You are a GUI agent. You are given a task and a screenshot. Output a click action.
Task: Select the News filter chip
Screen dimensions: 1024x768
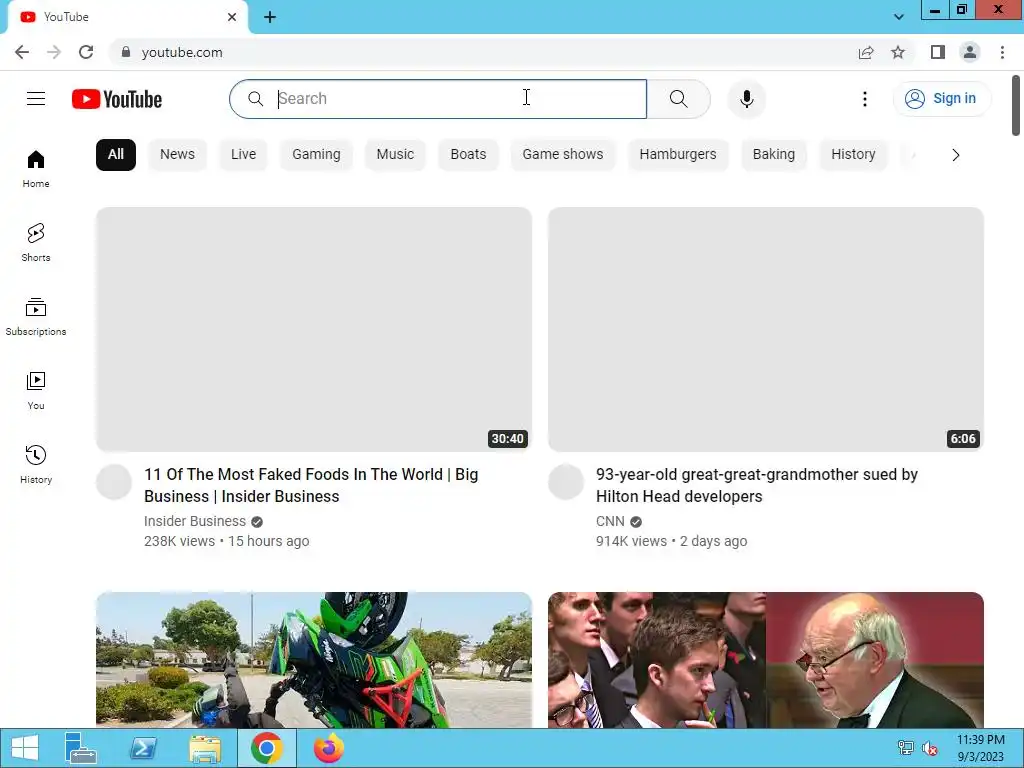pos(178,155)
